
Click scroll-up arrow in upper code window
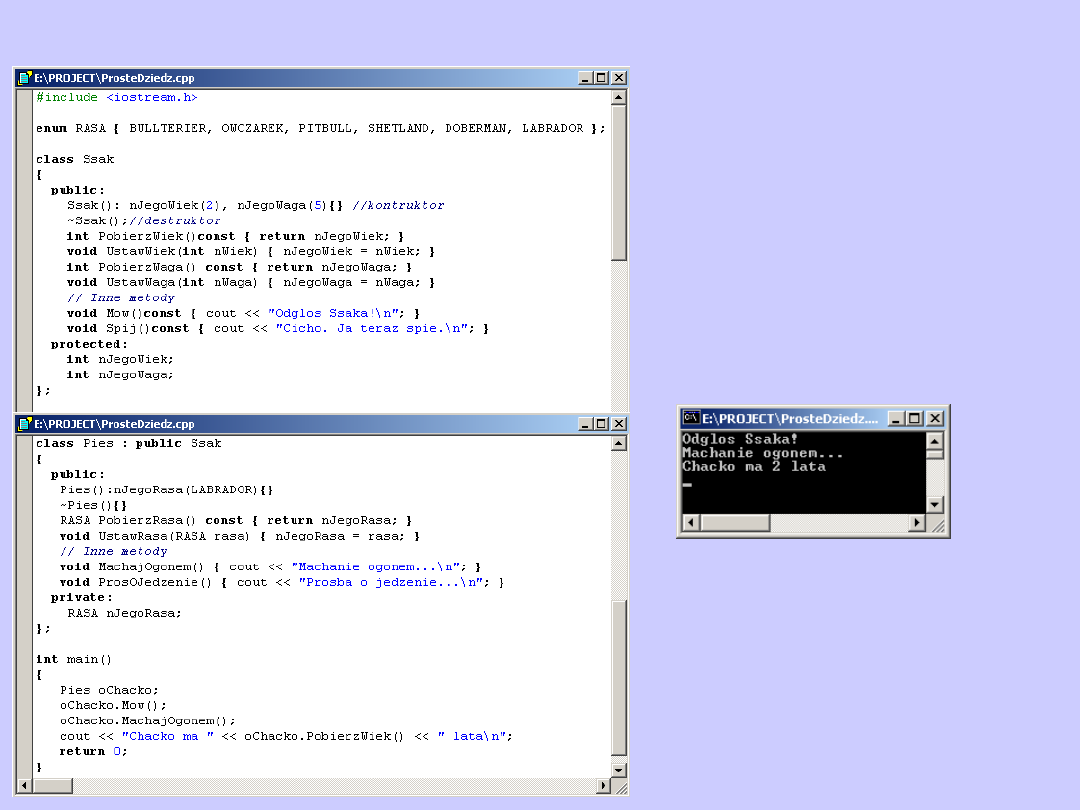pos(619,98)
